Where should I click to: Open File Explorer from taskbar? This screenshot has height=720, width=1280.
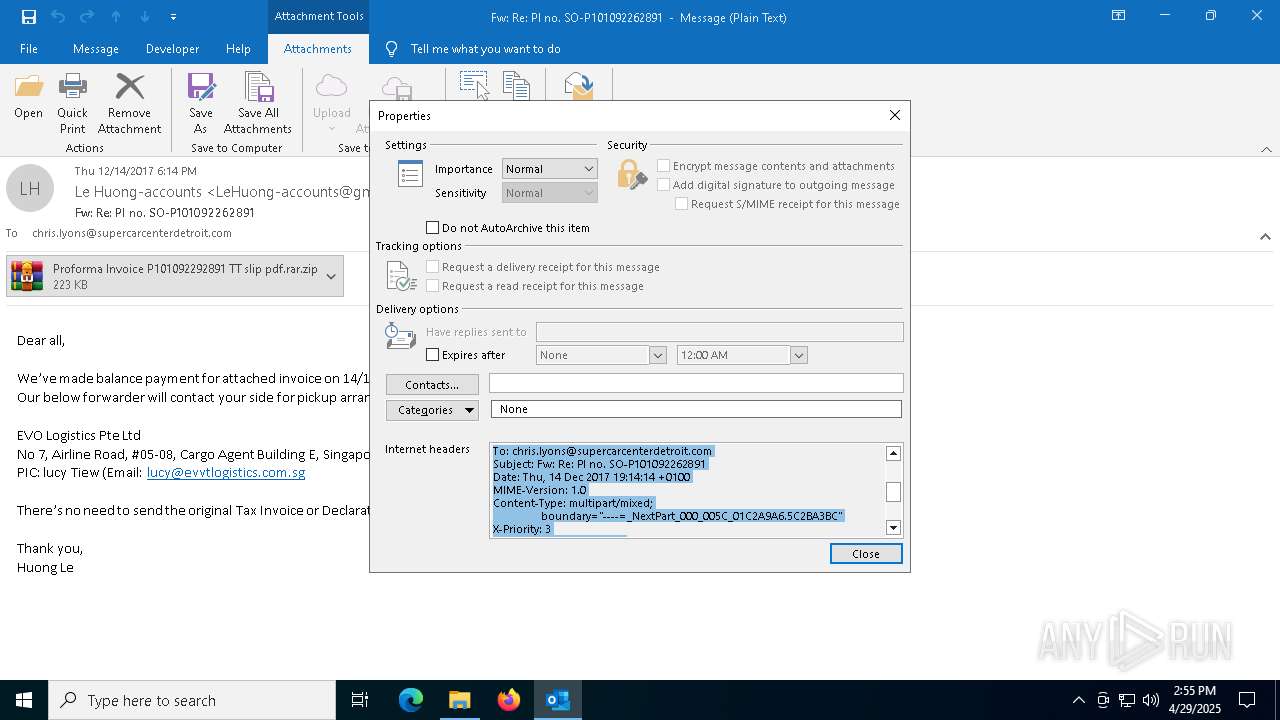pyautogui.click(x=460, y=700)
